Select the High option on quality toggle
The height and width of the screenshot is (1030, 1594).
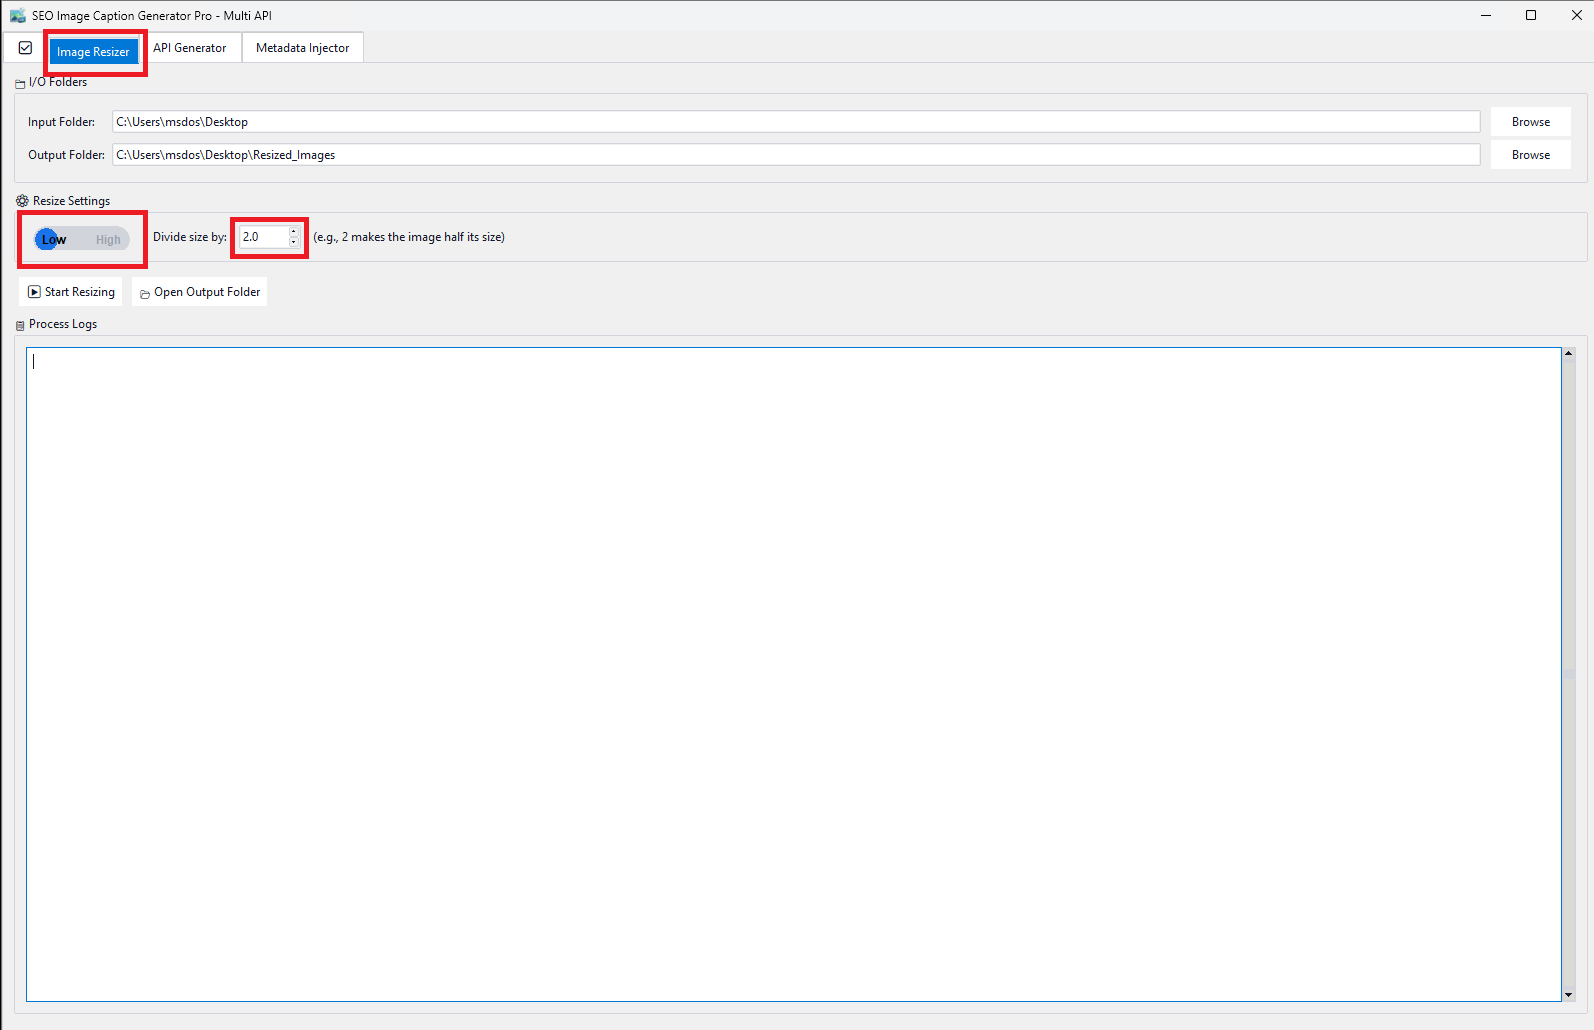point(108,240)
